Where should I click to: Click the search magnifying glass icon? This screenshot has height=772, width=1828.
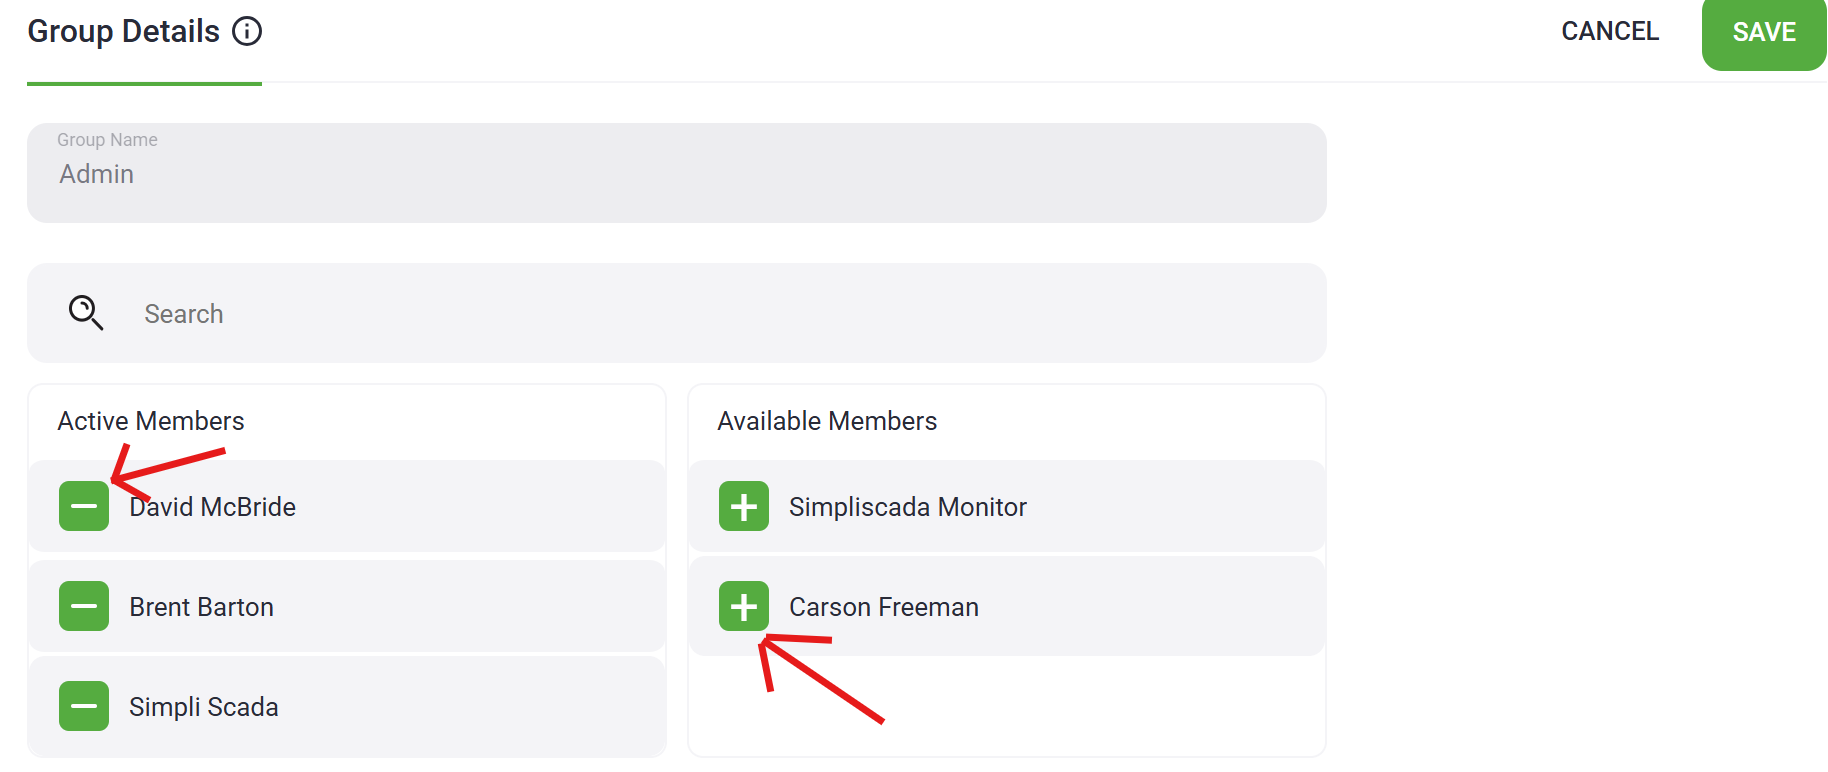(x=86, y=313)
